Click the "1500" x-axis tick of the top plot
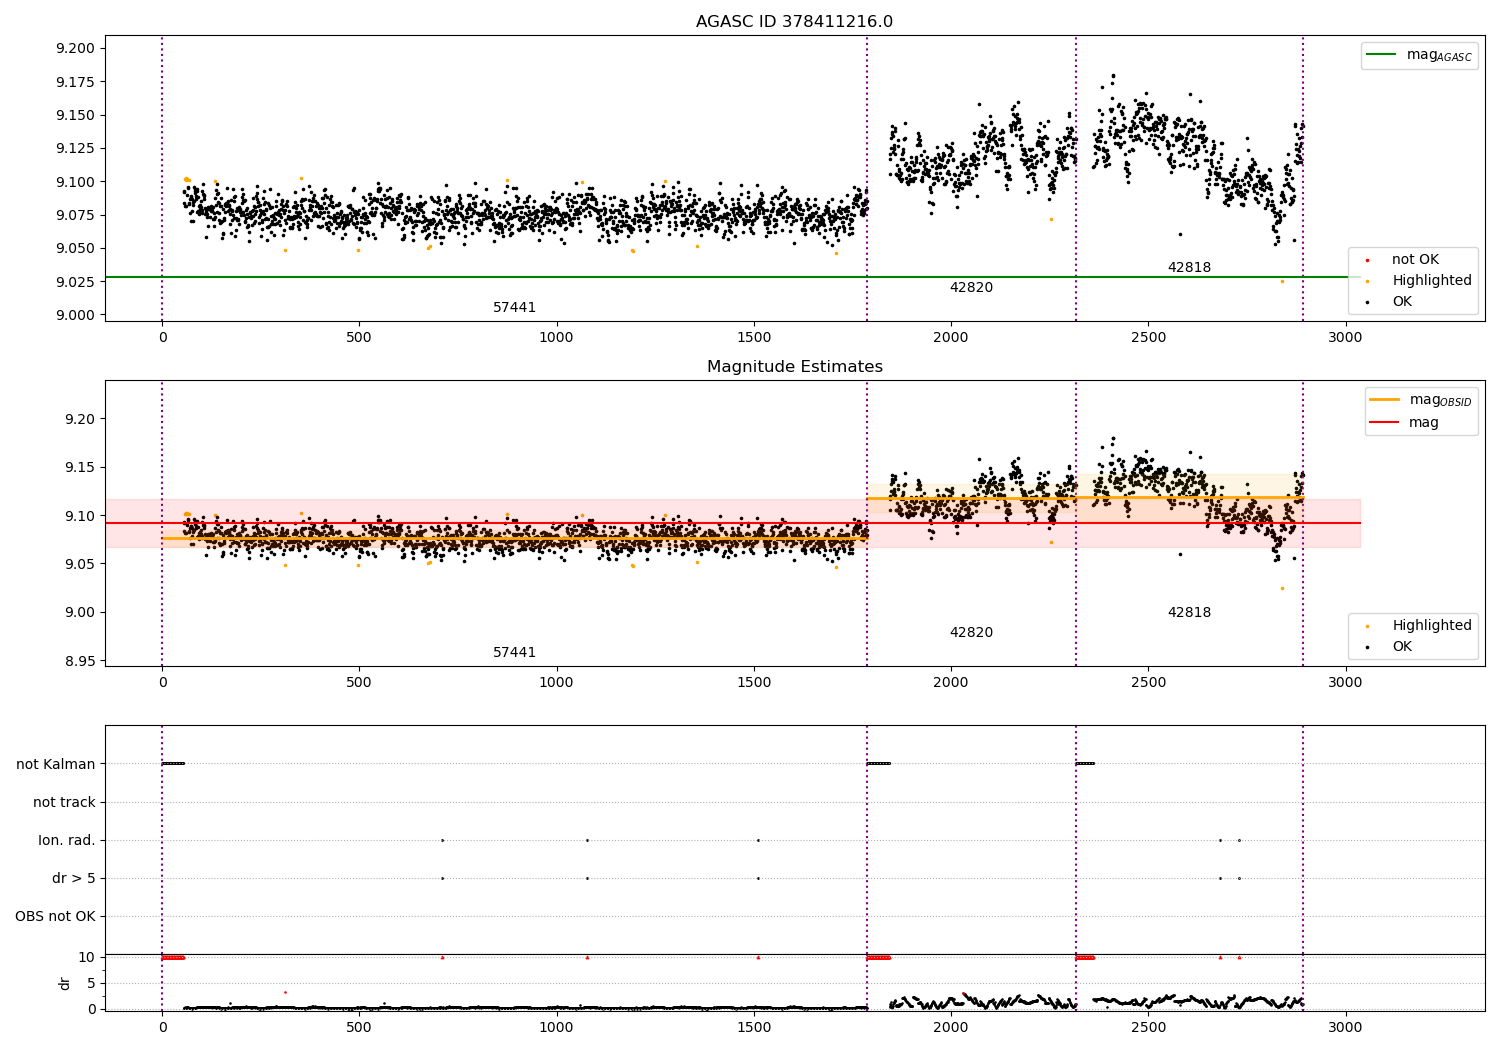The height and width of the screenshot is (1050, 1500). coord(754,337)
